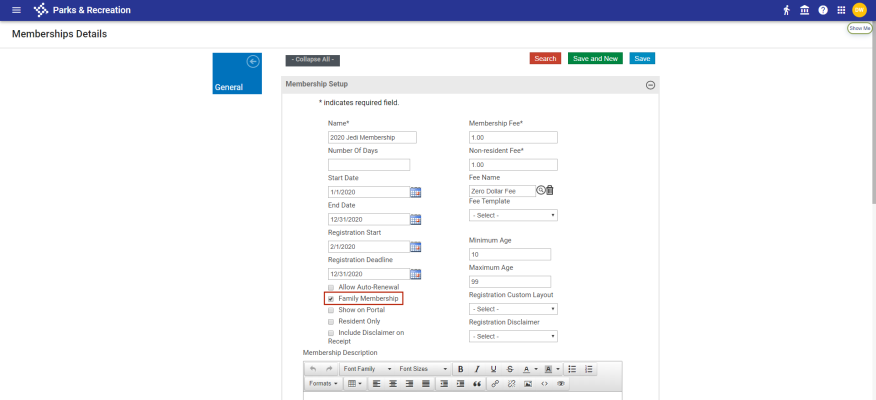876x400 pixels.
Task: Expand Registration Custom Layout dropdown
Action: pyautogui.click(x=513, y=309)
